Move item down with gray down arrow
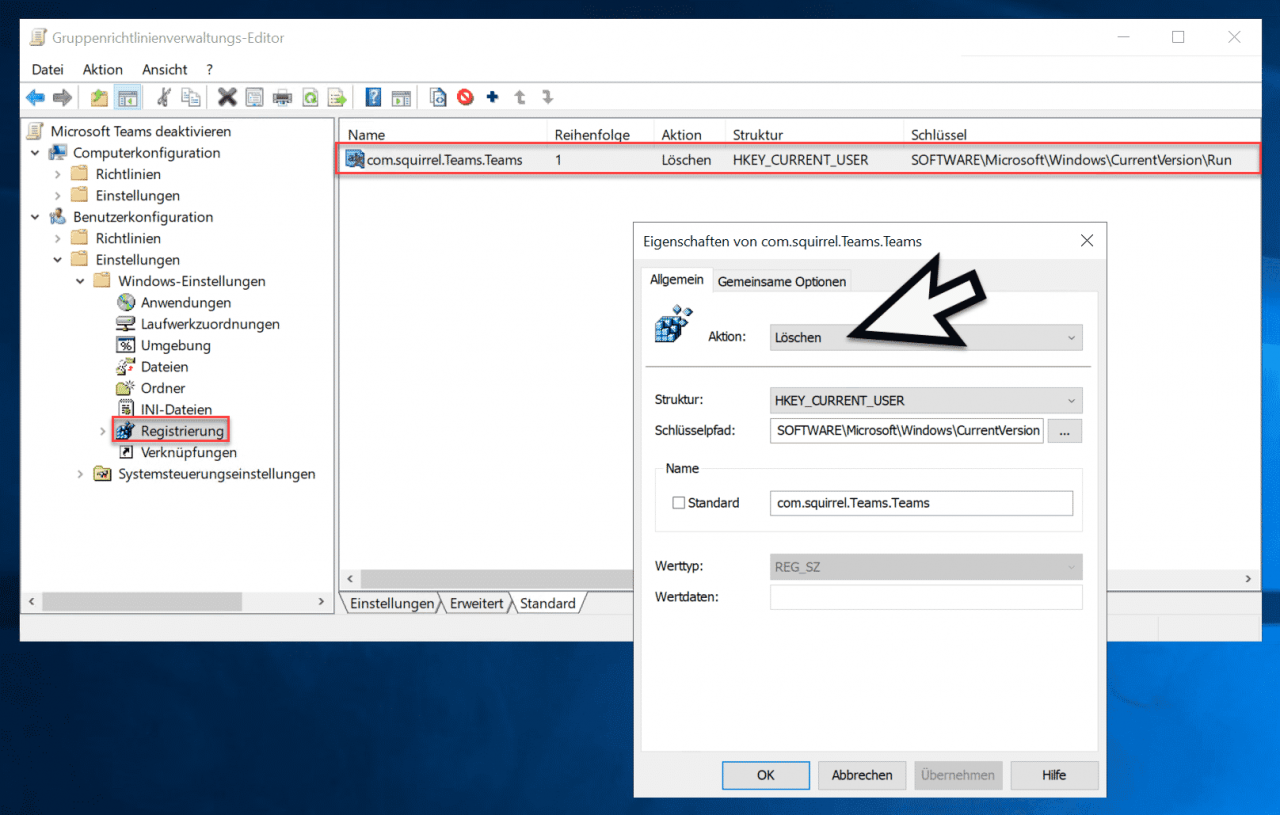 [547, 97]
